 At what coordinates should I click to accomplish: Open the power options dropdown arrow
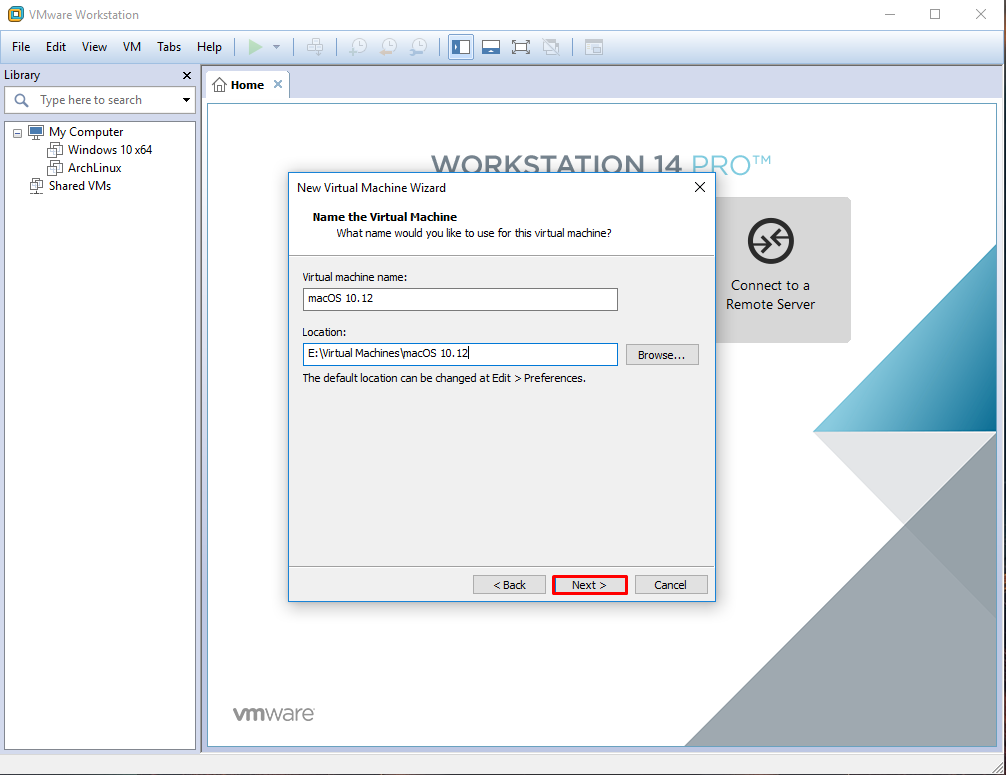[x=277, y=47]
